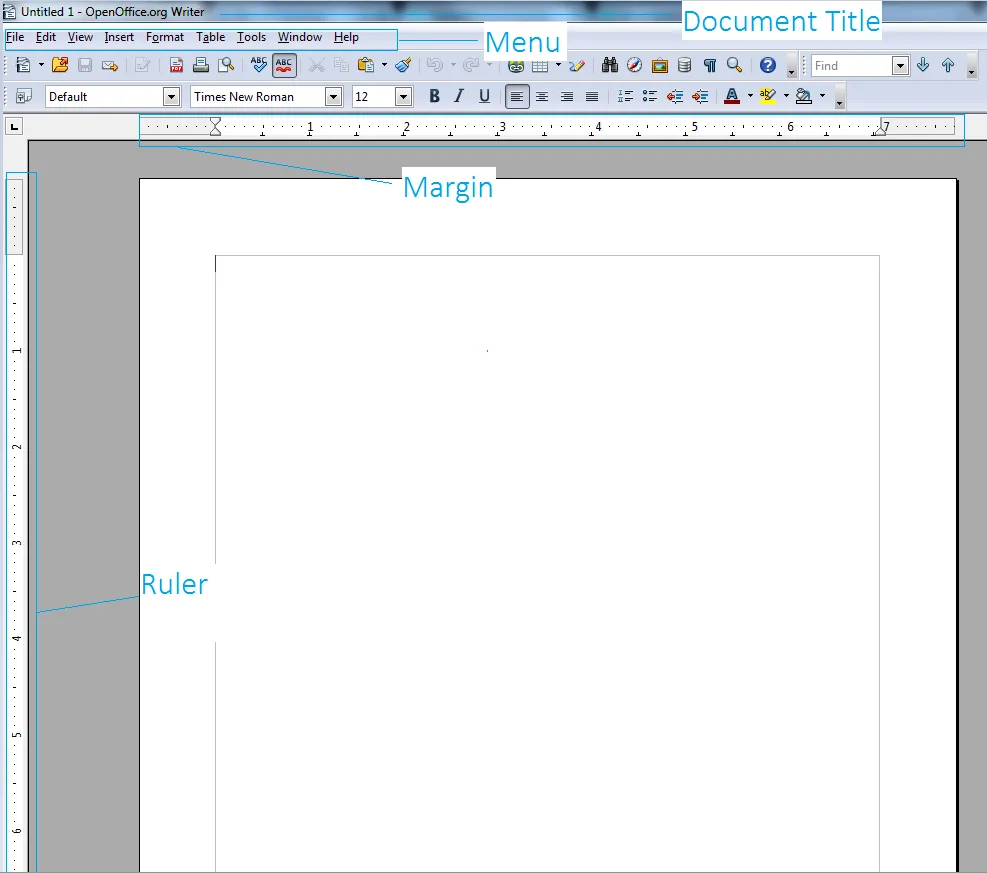Open the Navigator compass icon
This screenshot has height=873, width=987.
(634, 65)
